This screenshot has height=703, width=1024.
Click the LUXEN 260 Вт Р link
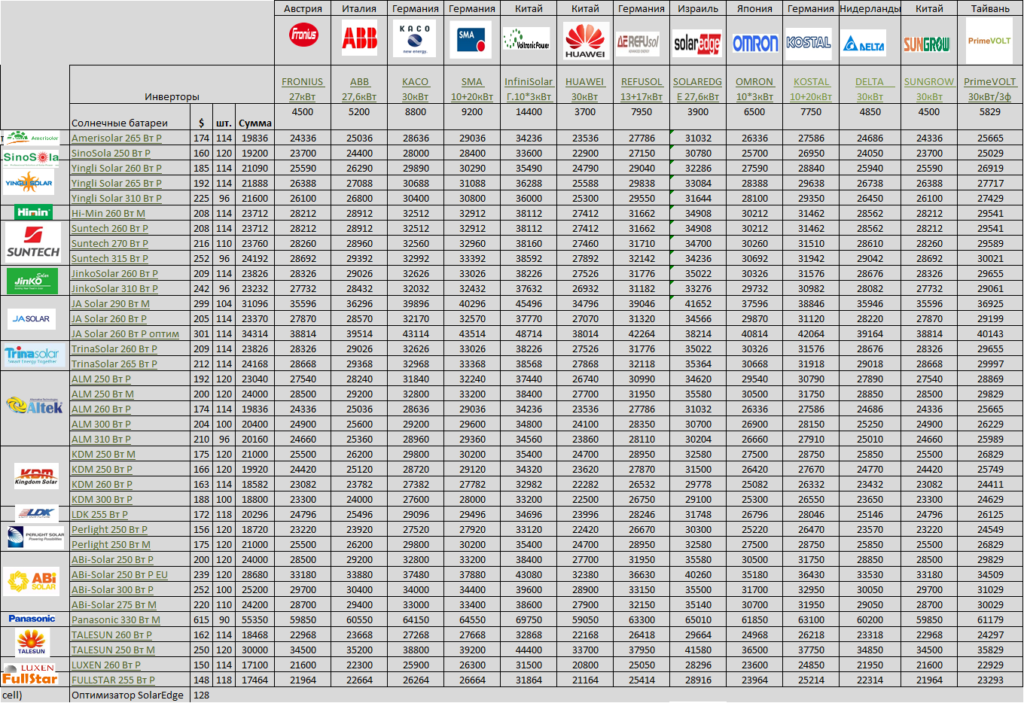106,664
